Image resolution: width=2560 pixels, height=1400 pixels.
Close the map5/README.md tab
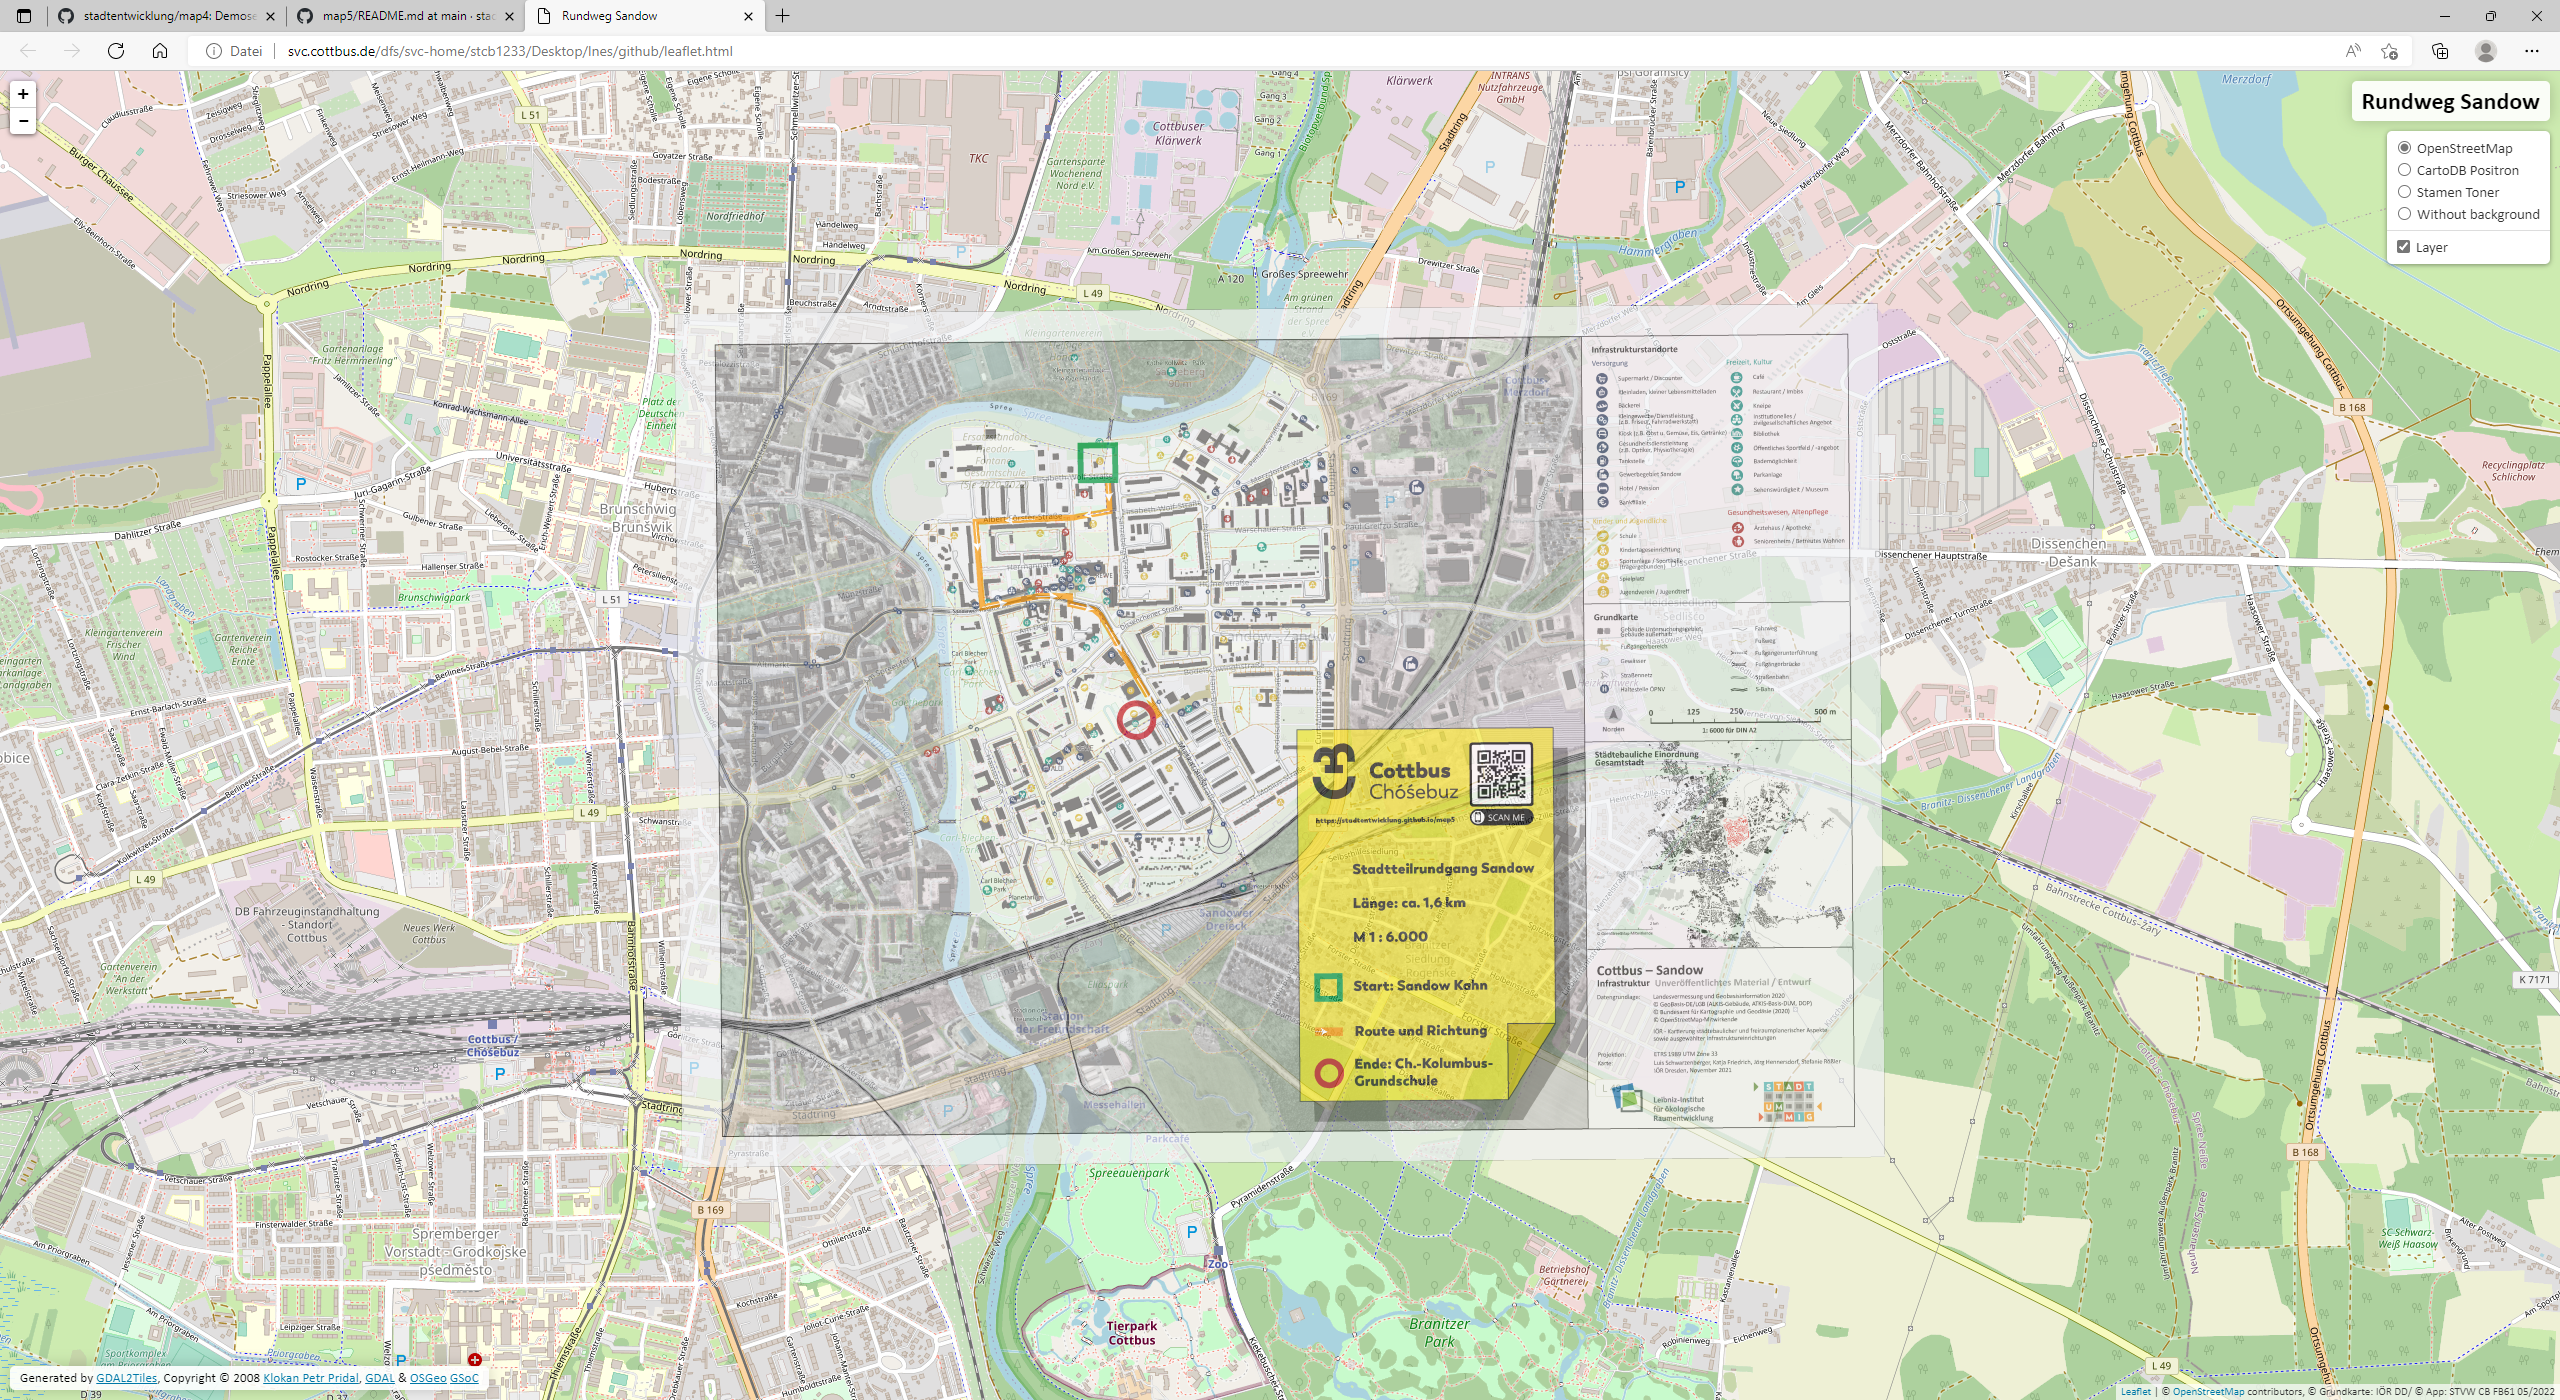pos(509,16)
